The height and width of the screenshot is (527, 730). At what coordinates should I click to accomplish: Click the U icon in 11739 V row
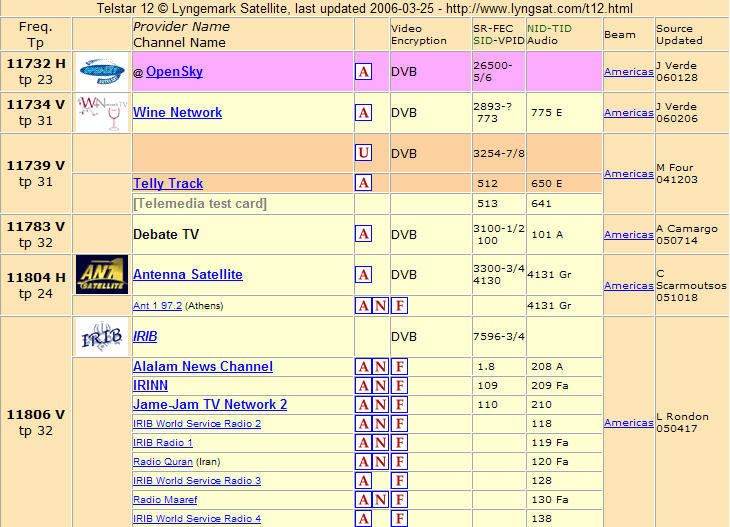pos(364,153)
